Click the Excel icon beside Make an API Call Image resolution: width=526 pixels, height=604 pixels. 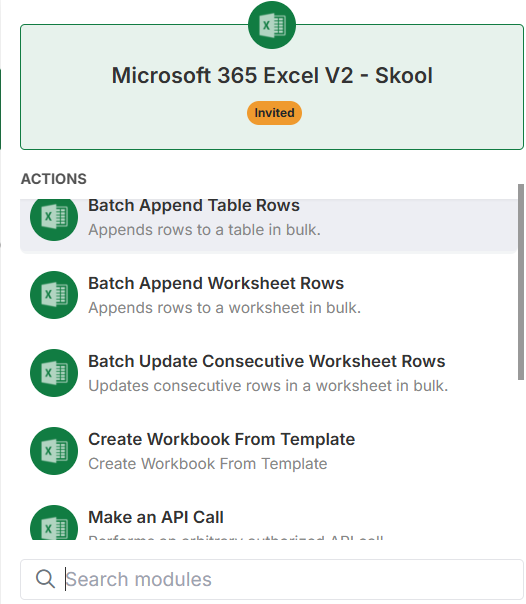point(54,522)
